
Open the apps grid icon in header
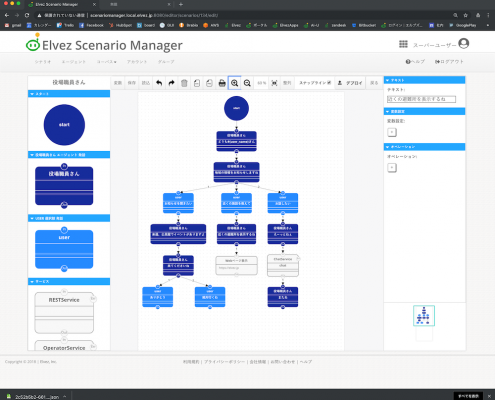coord(403,44)
